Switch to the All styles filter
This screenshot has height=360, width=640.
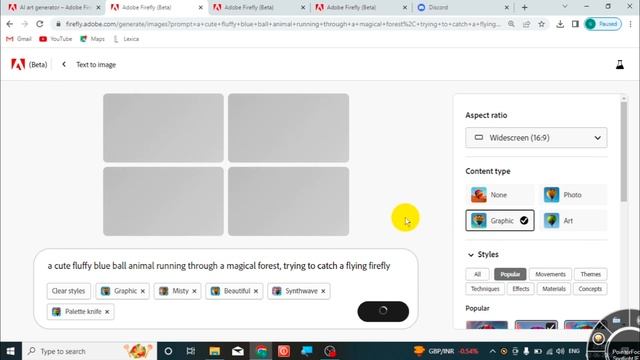click(477, 274)
